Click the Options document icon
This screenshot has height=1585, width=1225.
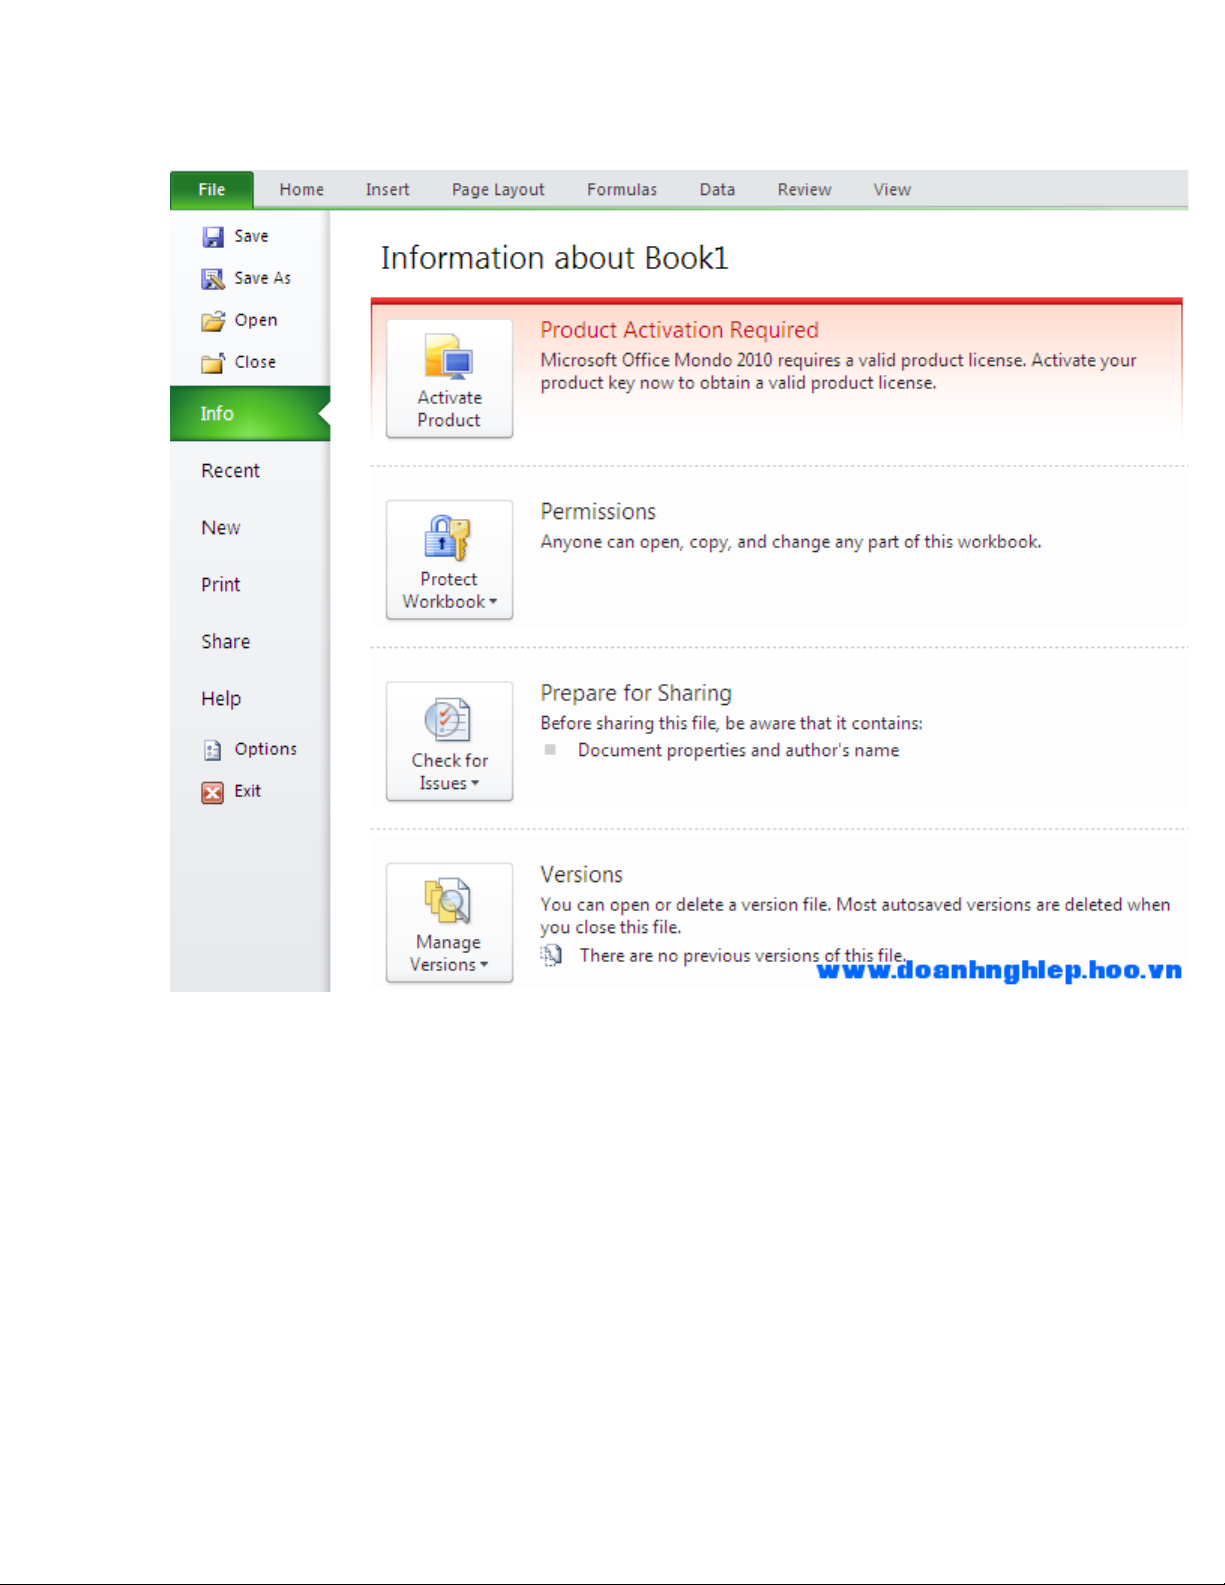point(213,750)
